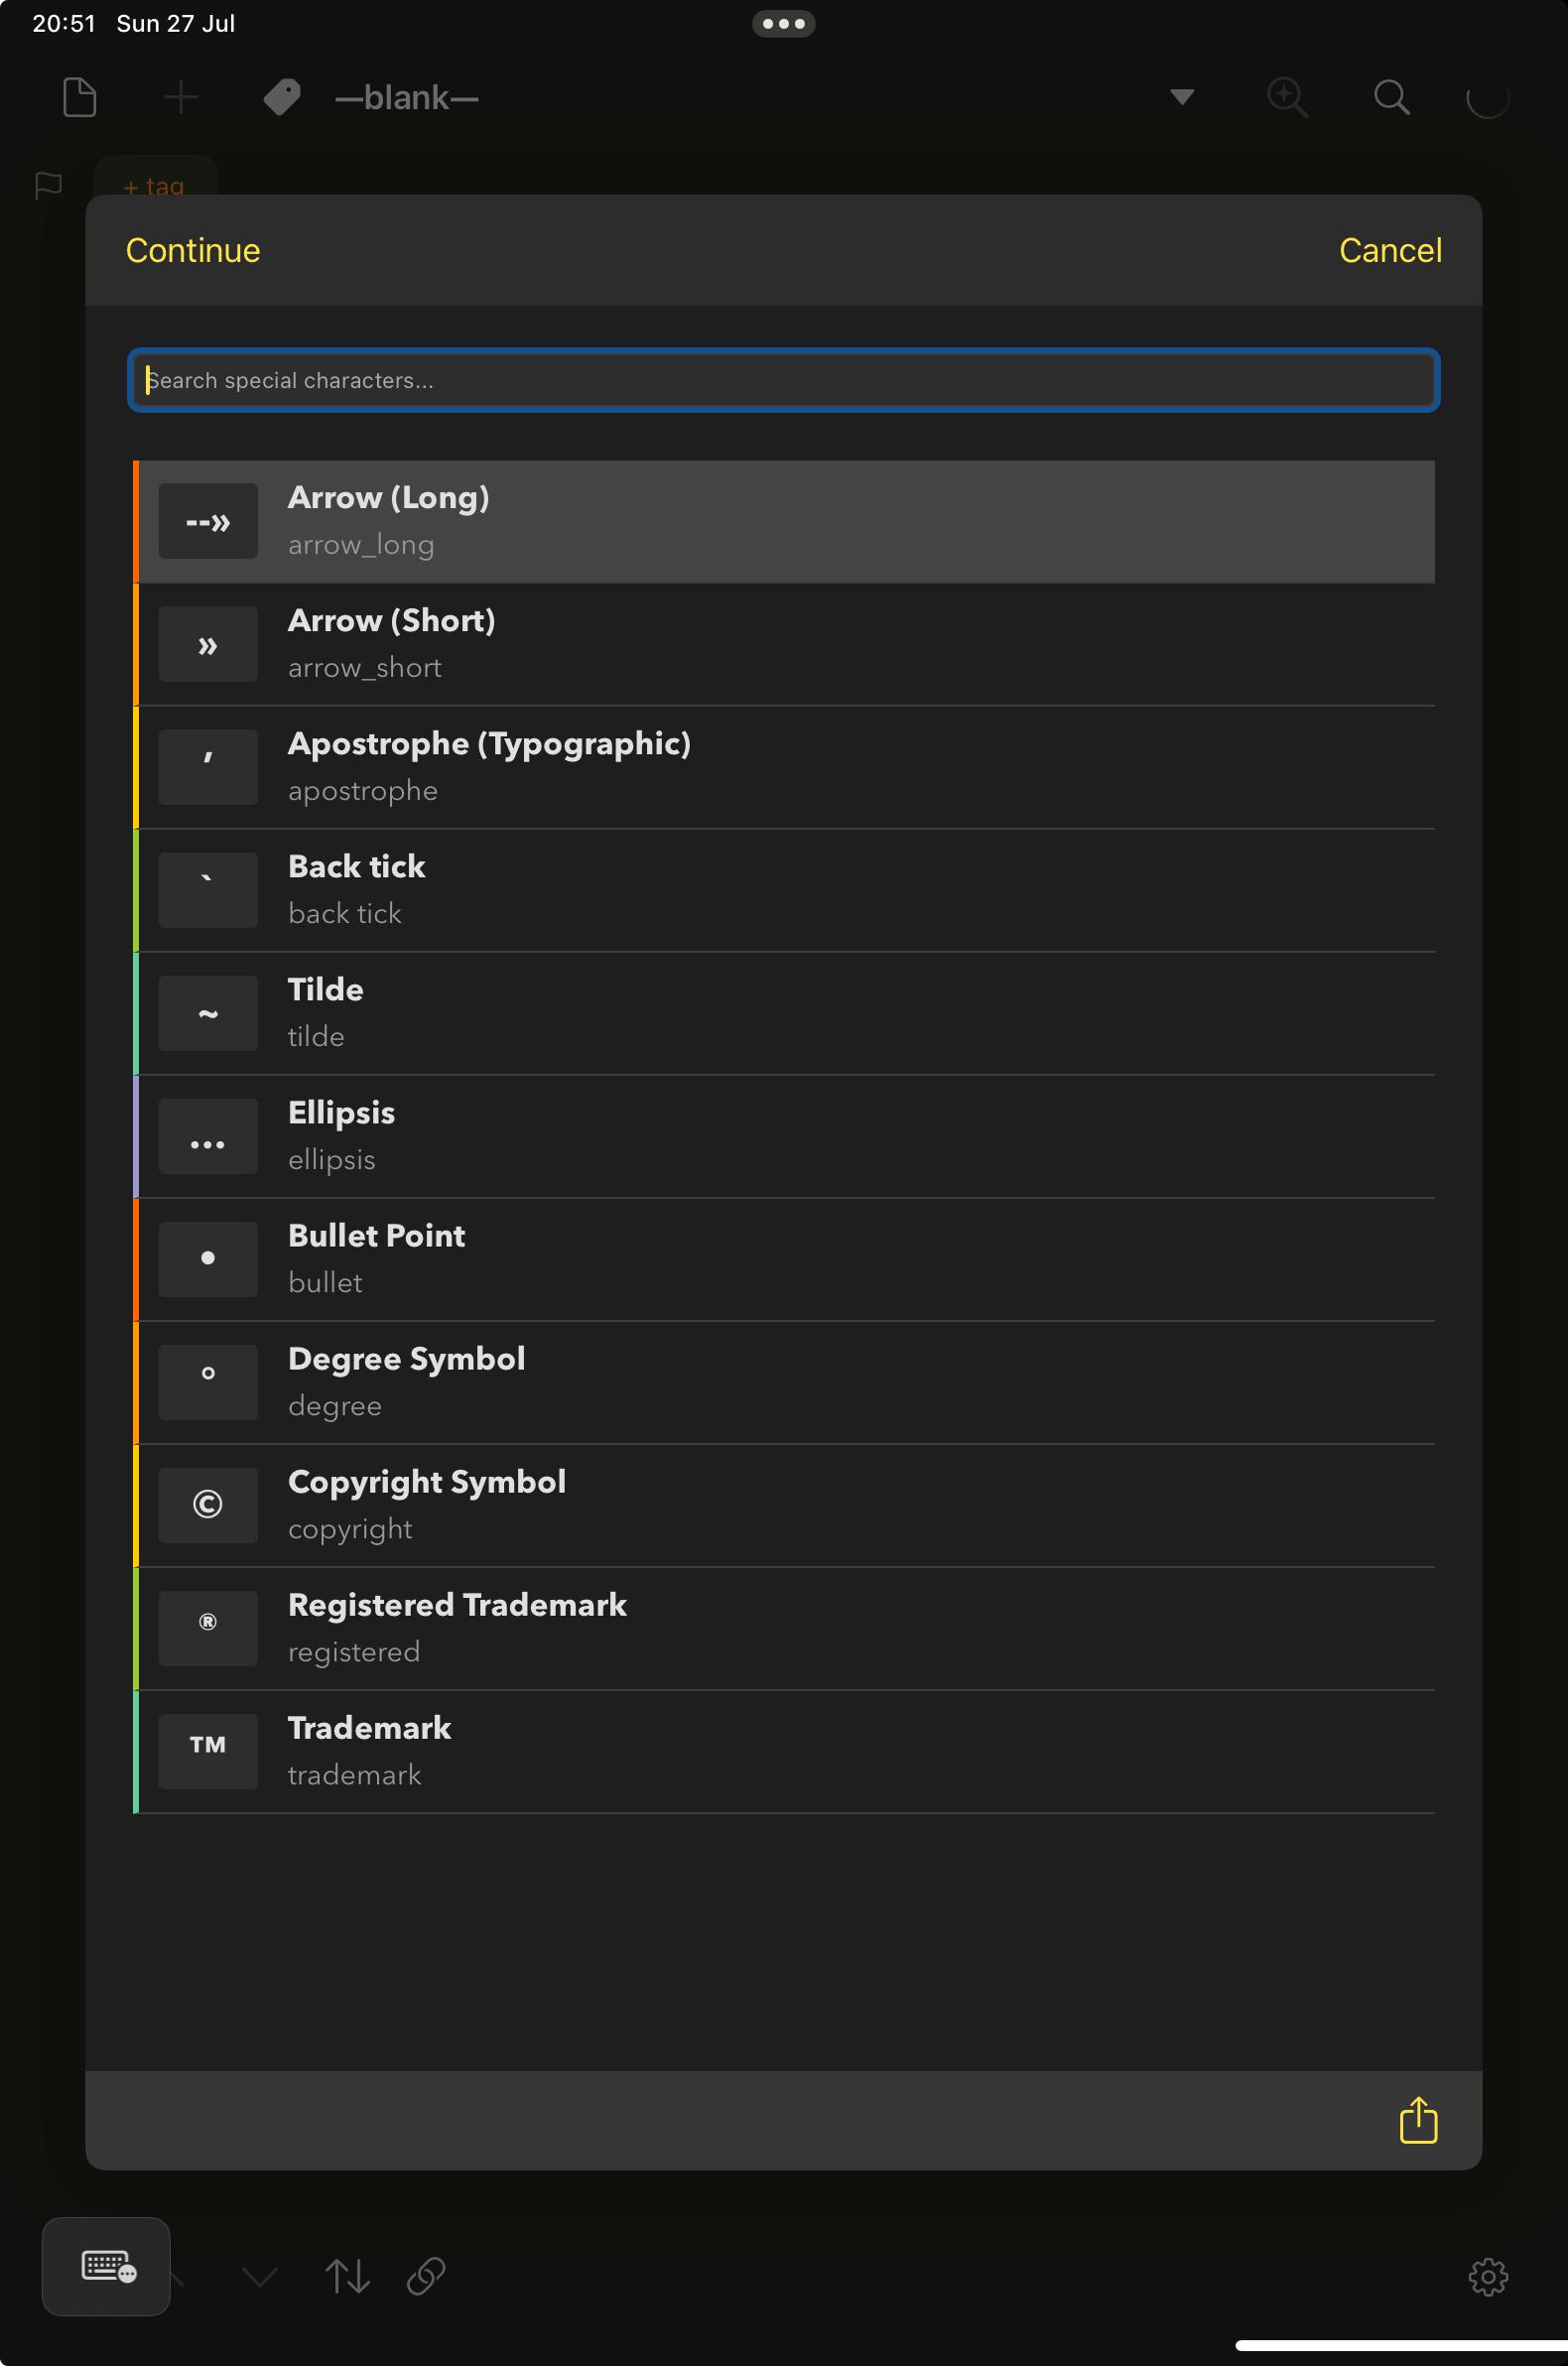1568x2366 pixels.
Task: Open settings gear icon
Action: click(1487, 2277)
